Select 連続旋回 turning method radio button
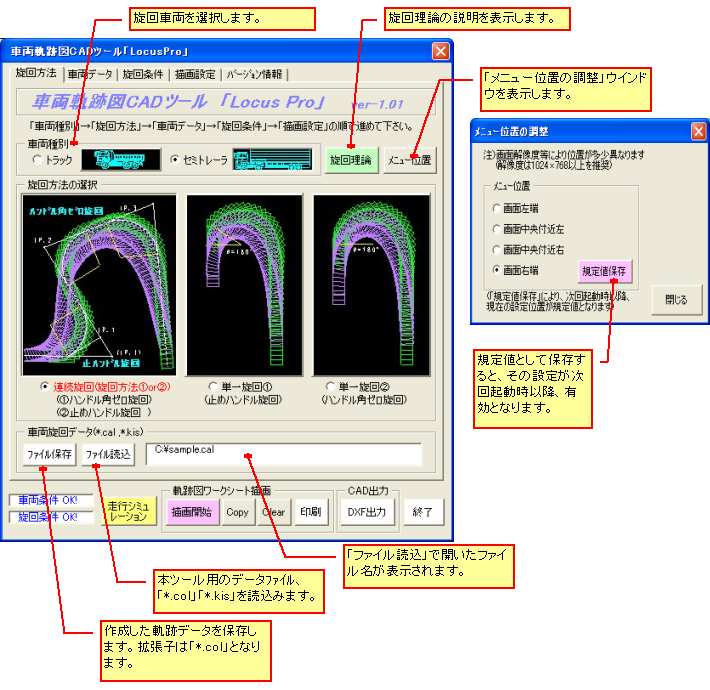Image resolution: width=710 pixels, height=690 pixels. 44,387
